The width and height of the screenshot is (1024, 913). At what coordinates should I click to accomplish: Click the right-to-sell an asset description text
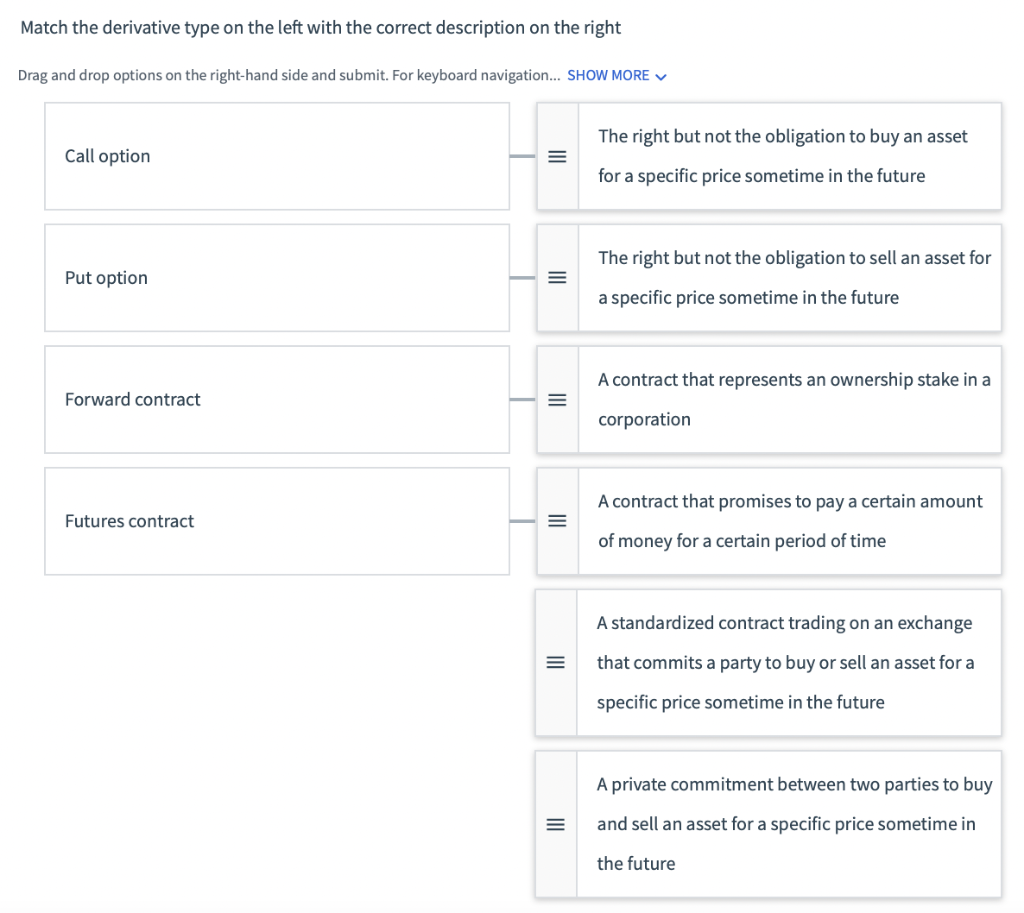[x=794, y=278]
